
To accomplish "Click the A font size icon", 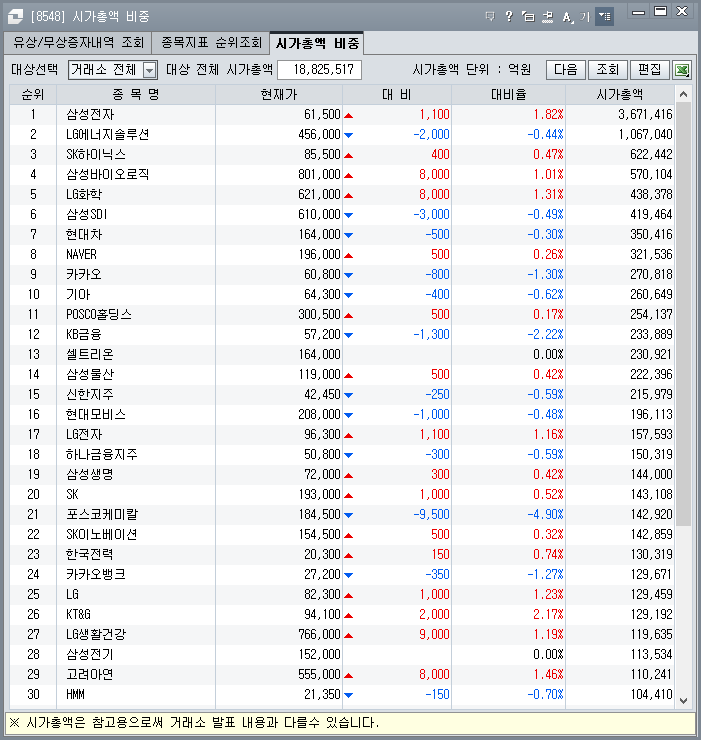I will [x=567, y=17].
